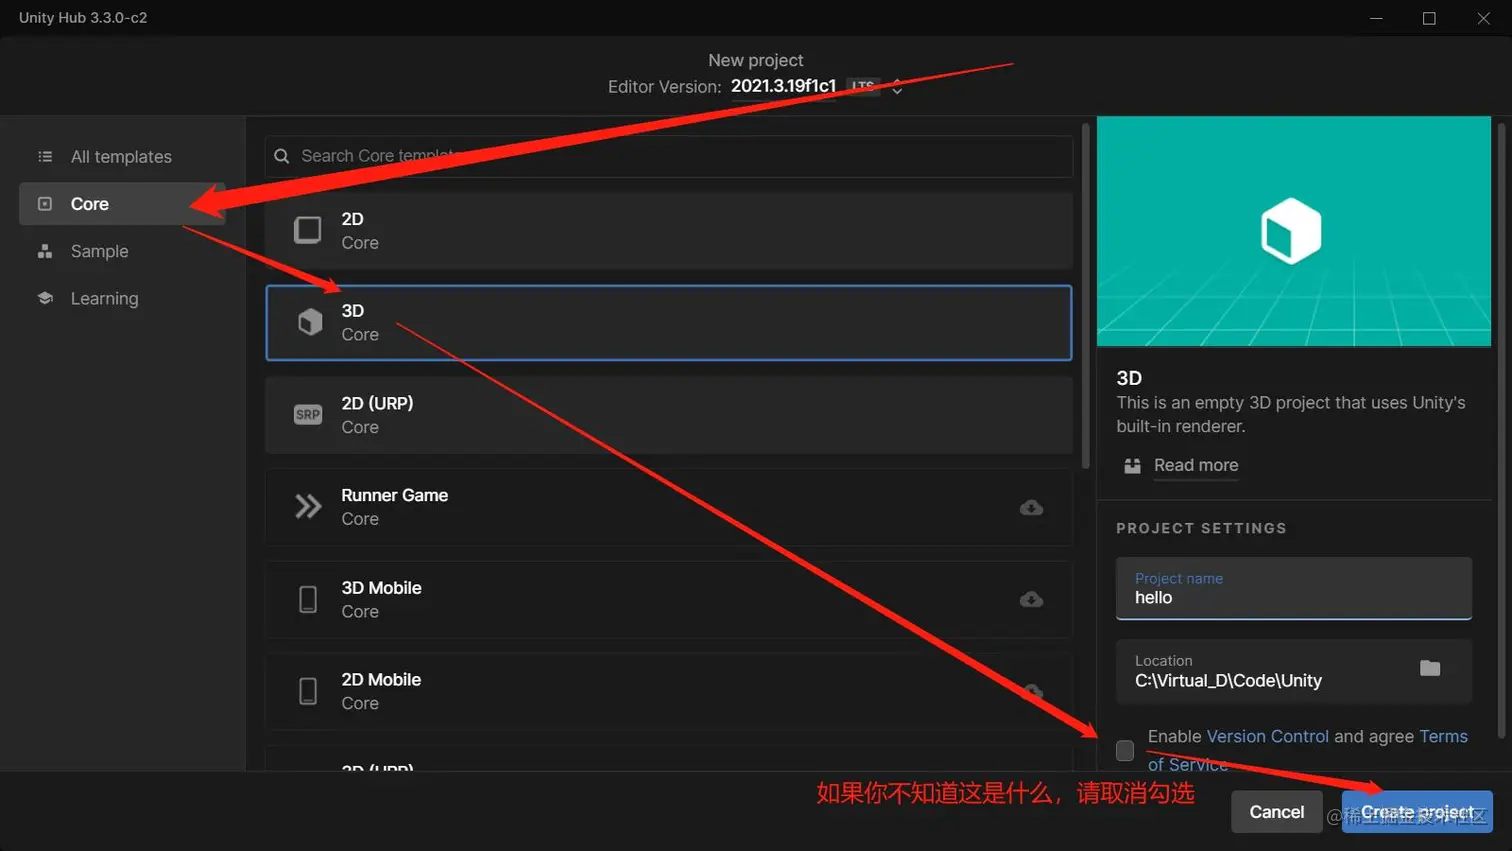Click the Project name input field
Screen dimensions: 1512x851
click(x=1293, y=597)
